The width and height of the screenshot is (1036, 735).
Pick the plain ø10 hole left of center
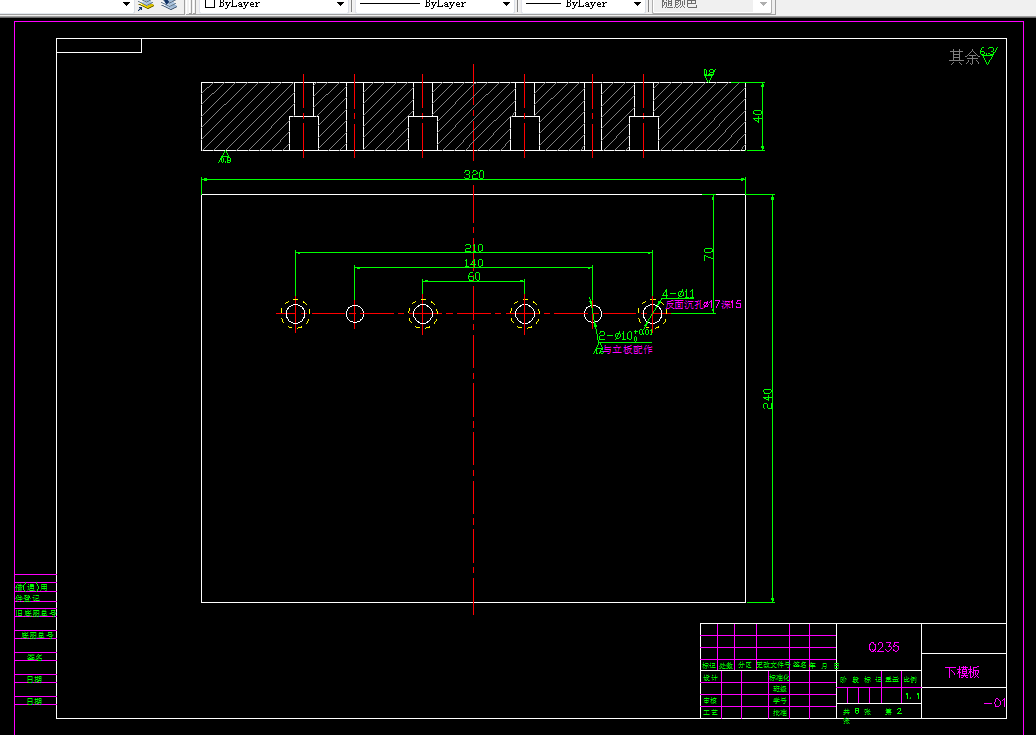click(x=355, y=313)
